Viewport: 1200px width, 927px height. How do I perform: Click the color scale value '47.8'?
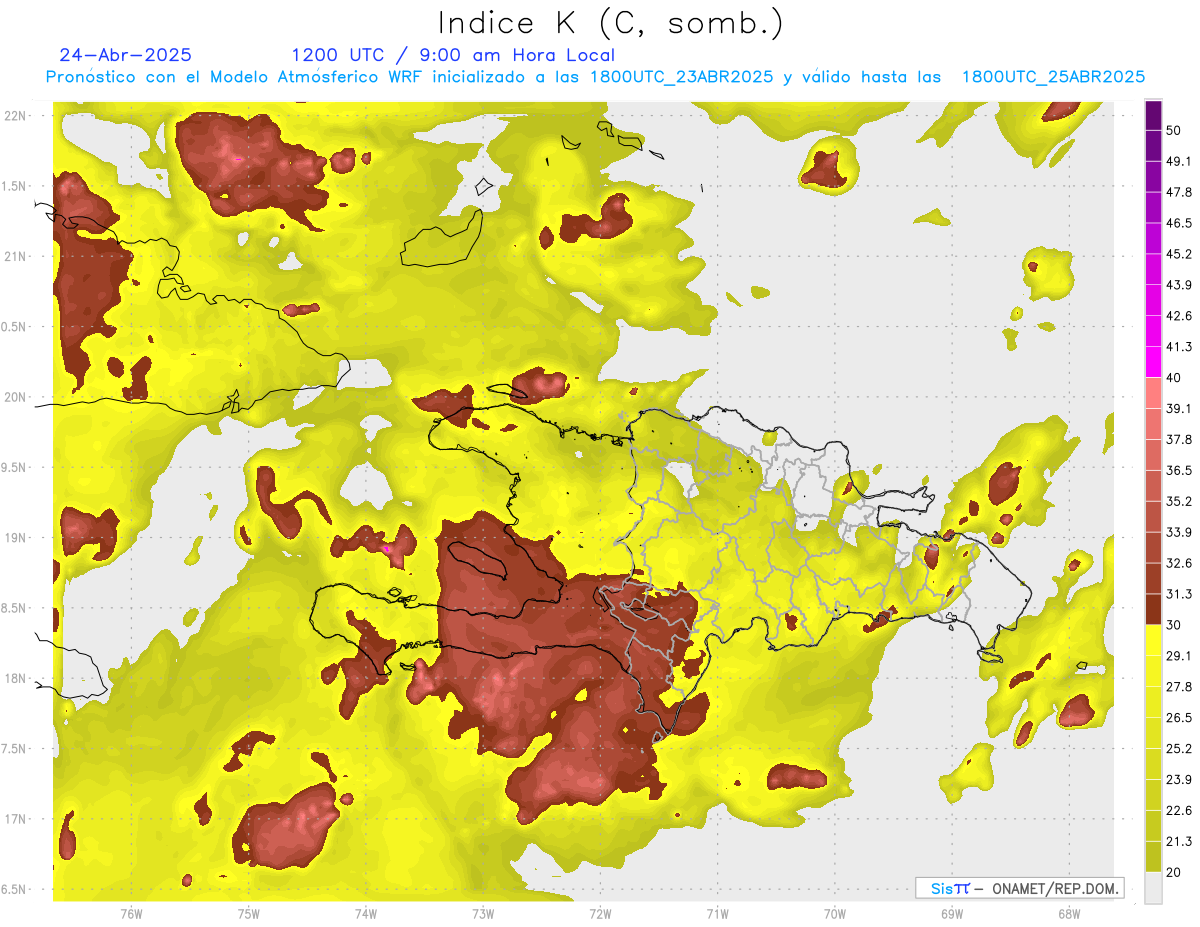pyautogui.click(x=1179, y=192)
